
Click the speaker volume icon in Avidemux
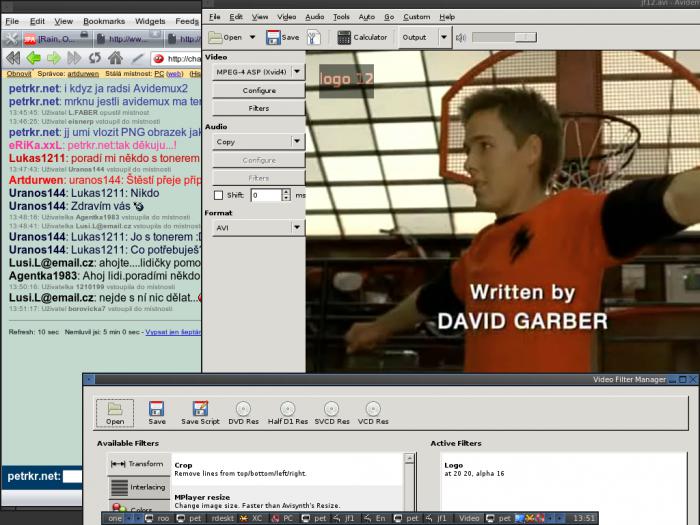pyautogui.click(x=461, y=38)
